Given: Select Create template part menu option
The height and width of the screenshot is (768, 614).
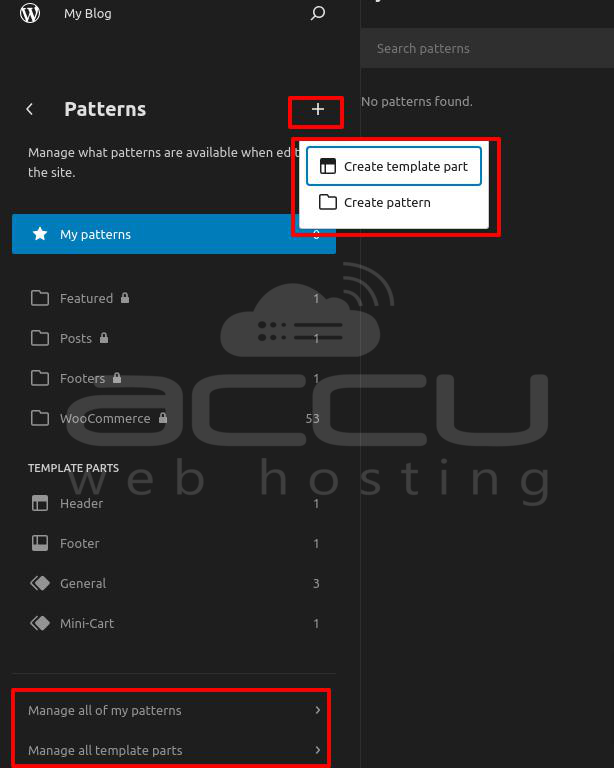Looking at the screenshot, I should (394, 167).
